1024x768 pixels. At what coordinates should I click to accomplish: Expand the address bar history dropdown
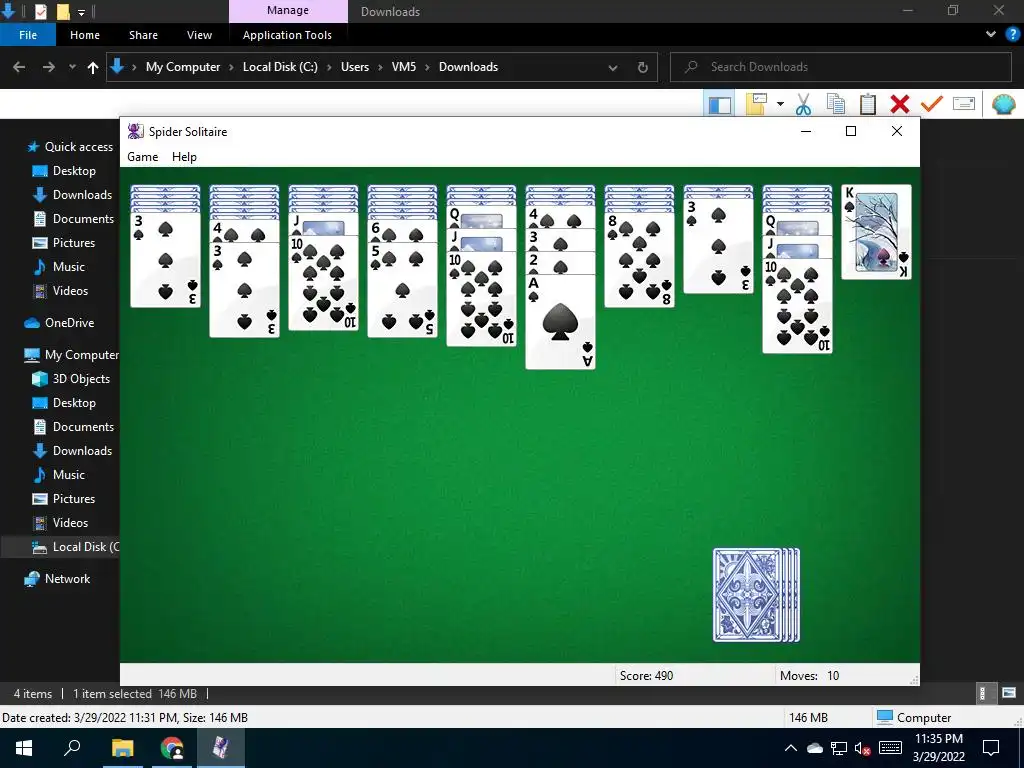[x=613, y=67]
